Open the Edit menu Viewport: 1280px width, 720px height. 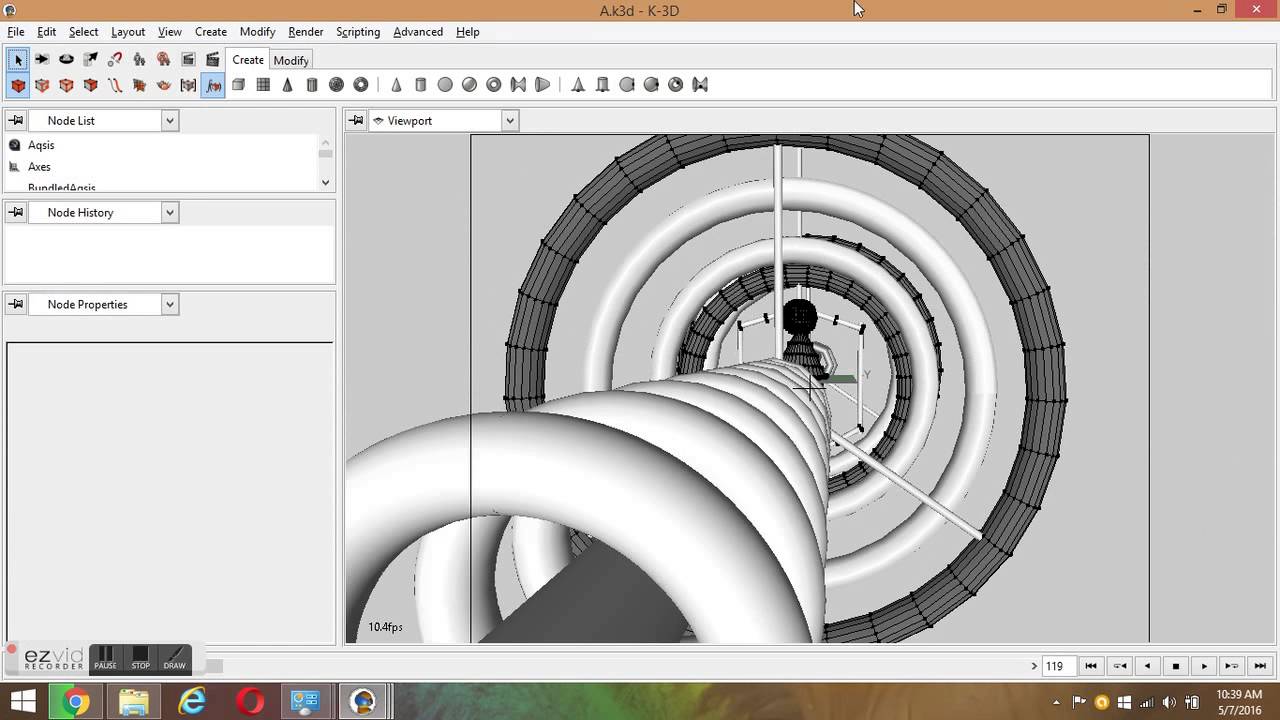click(47, 32)
